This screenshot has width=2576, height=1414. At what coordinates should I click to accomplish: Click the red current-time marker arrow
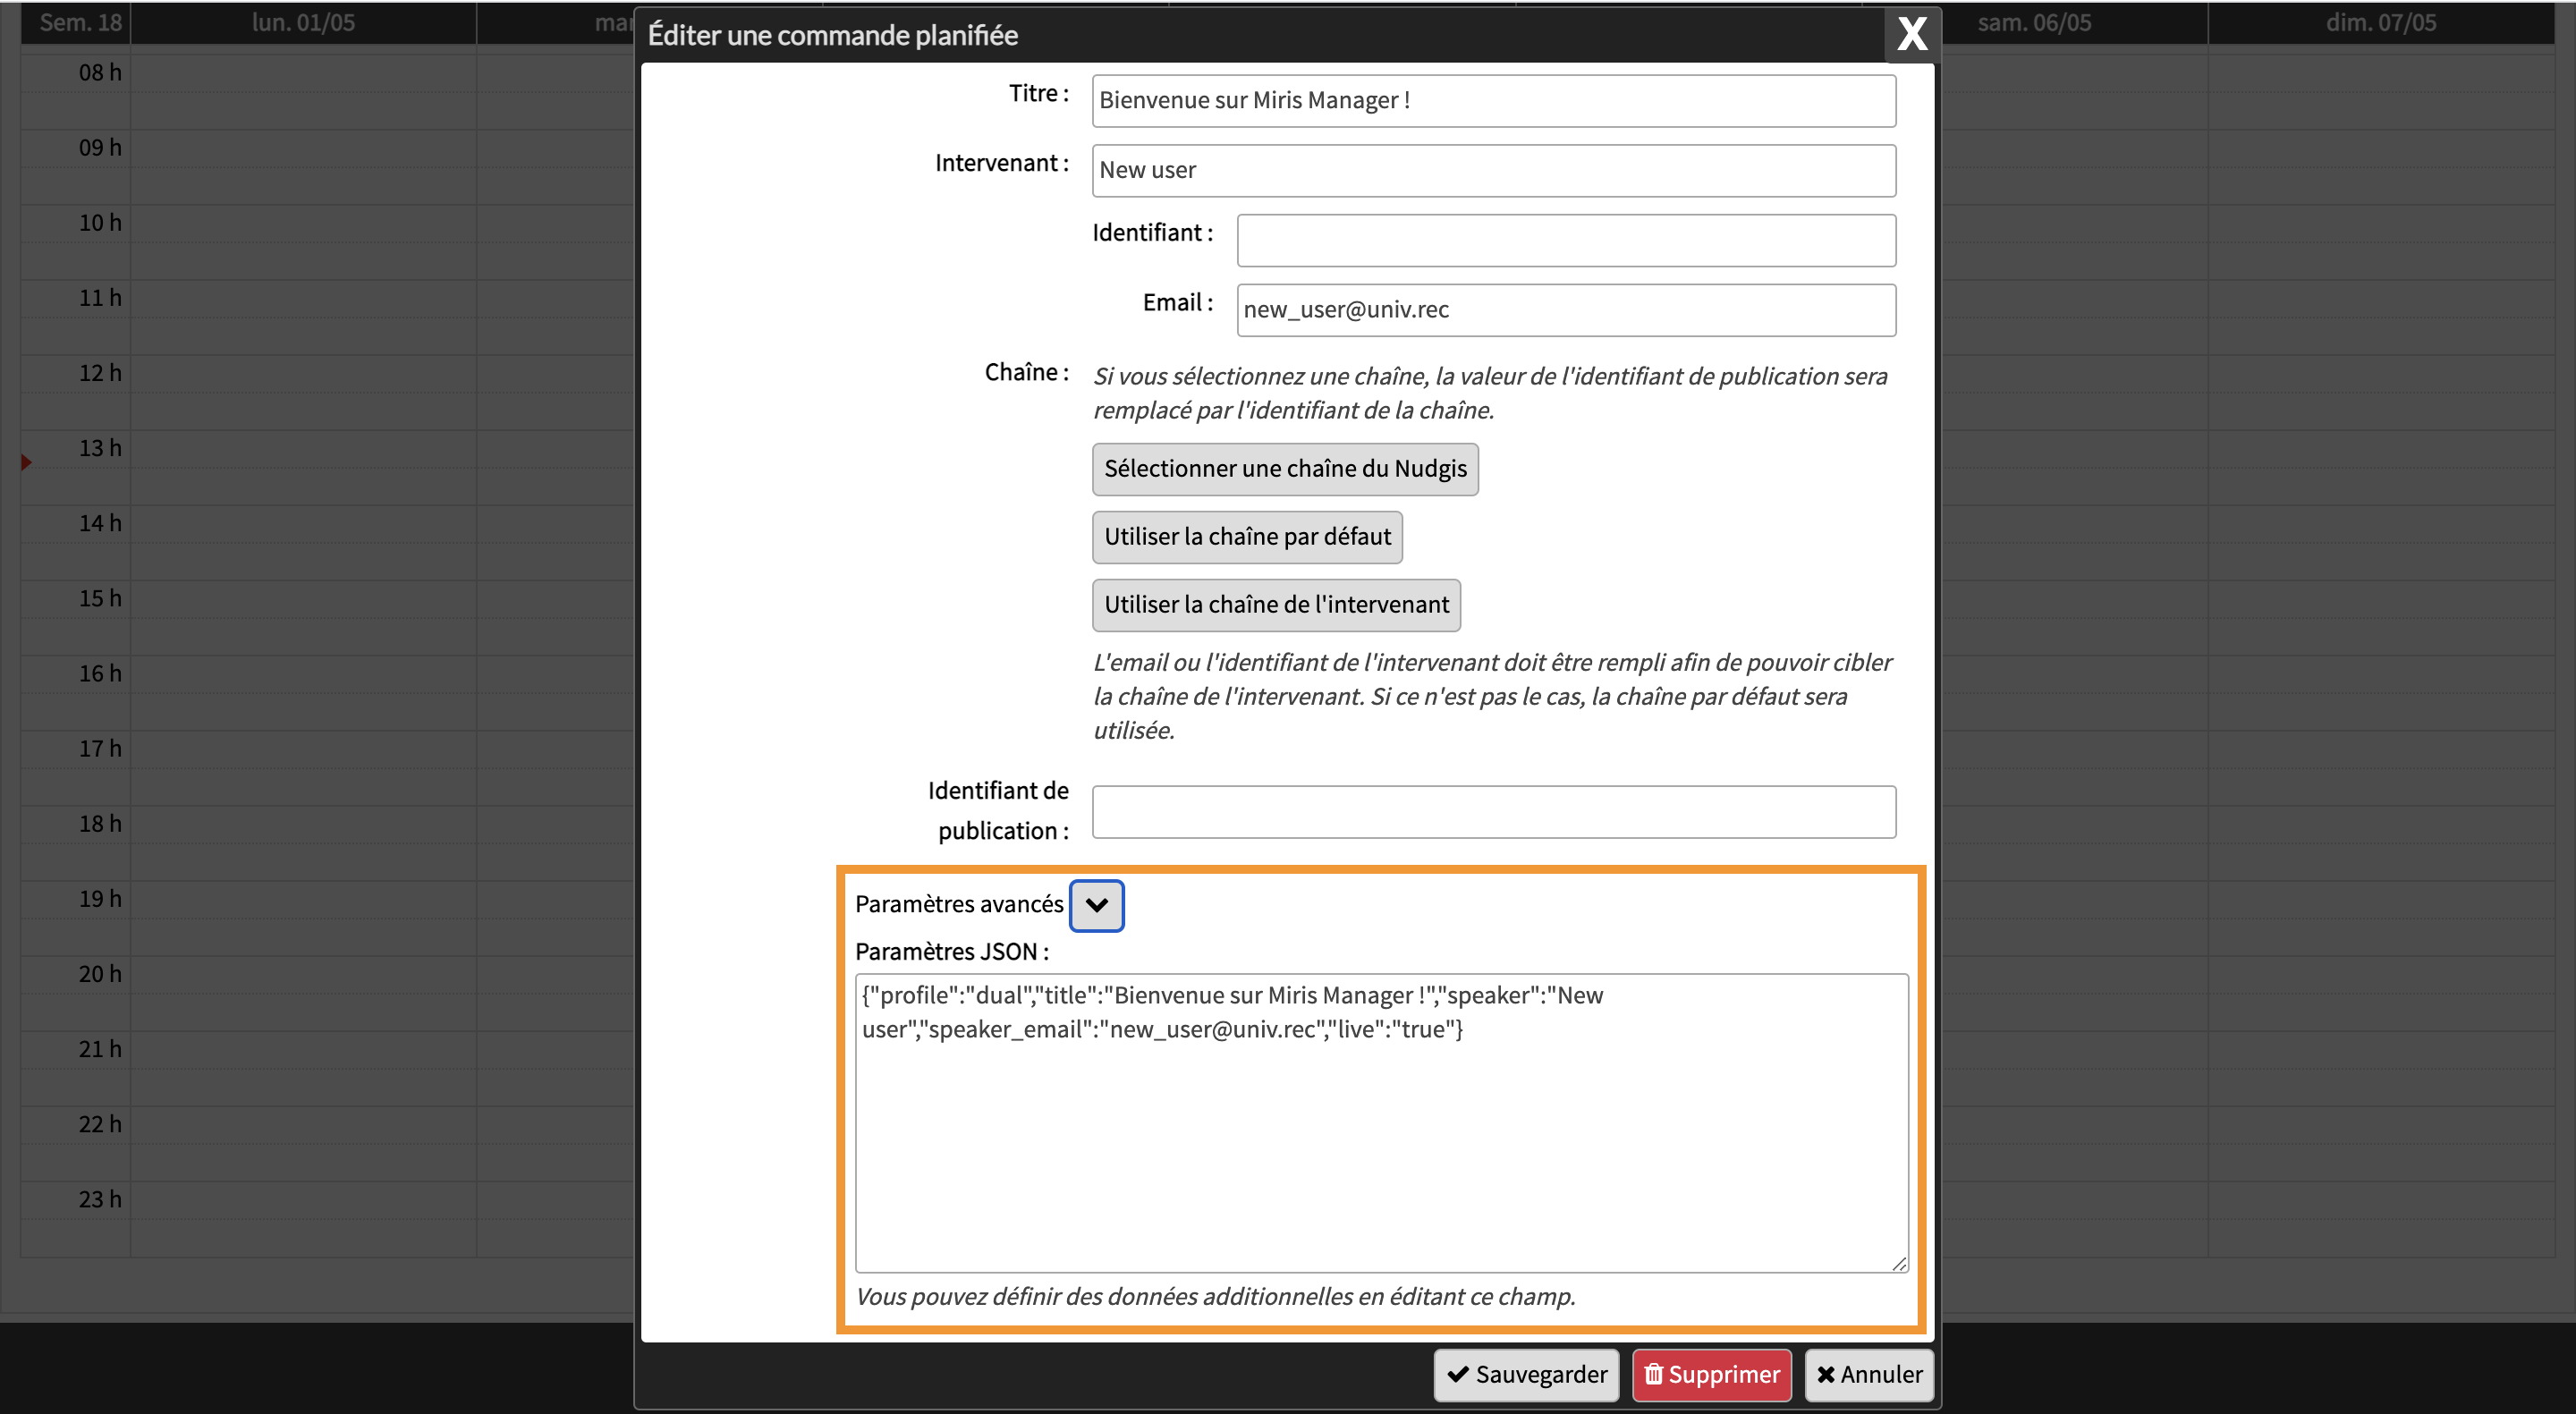27,462
